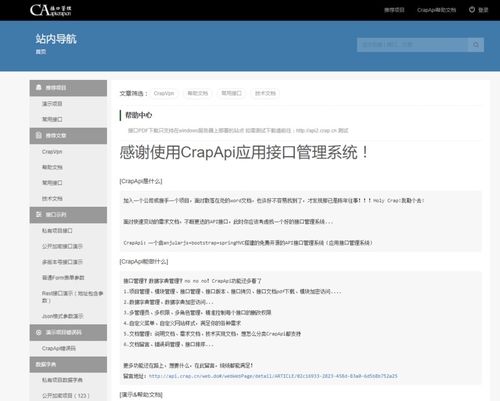Image resolution: width=500 pixels, height=401 pixels.
Task: Select 演示项目 in the sidebar
Action: tap(52, 104)
